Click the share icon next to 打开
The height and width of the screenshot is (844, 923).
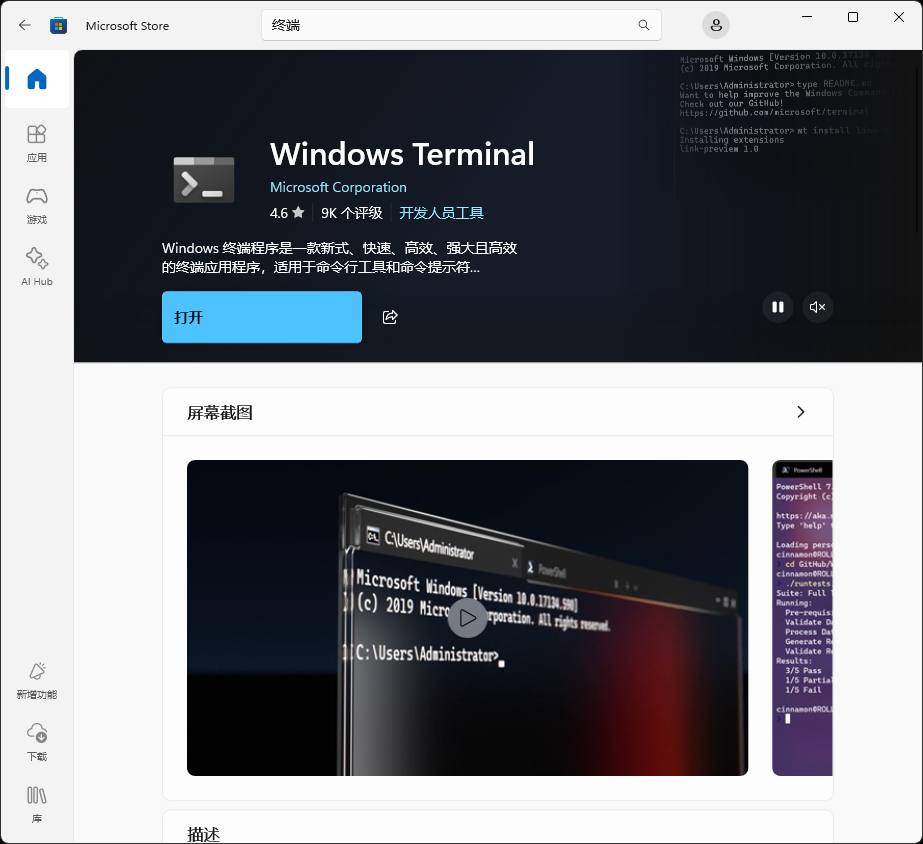pos(390,317)
